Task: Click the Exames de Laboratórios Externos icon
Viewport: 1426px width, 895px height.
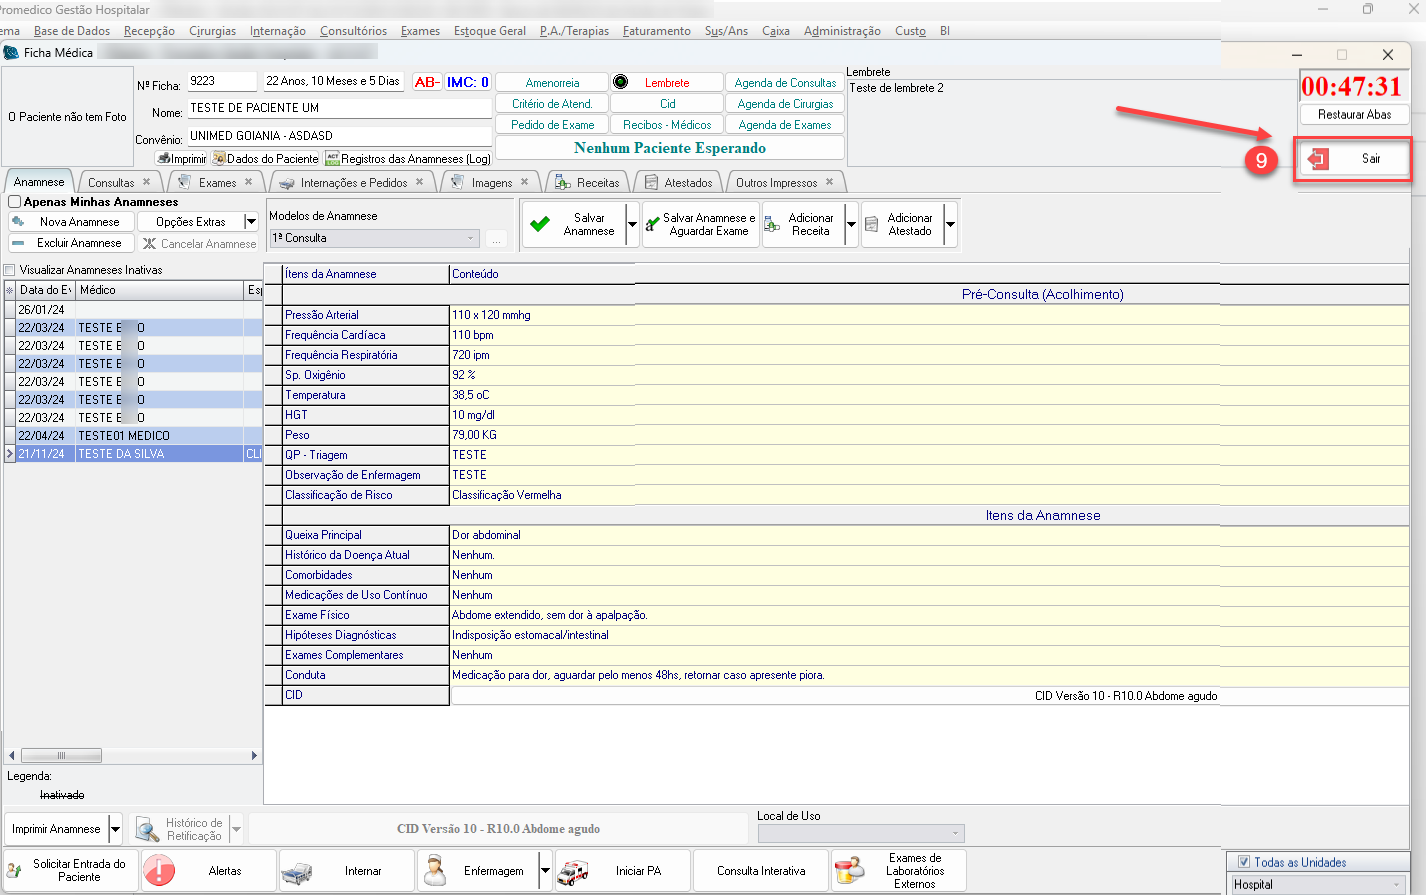Action: [x=849, y=871]
